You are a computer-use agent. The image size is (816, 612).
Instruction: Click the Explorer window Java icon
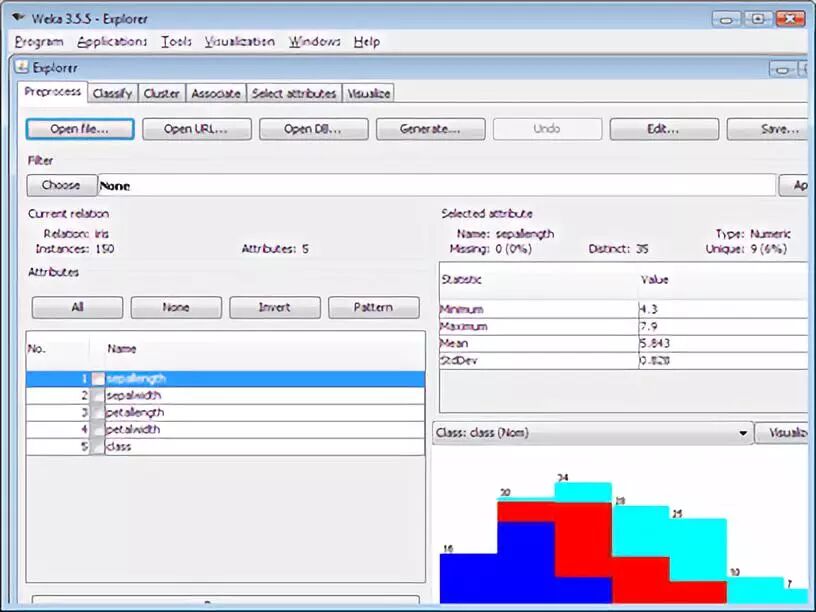(x=22, y=67)
